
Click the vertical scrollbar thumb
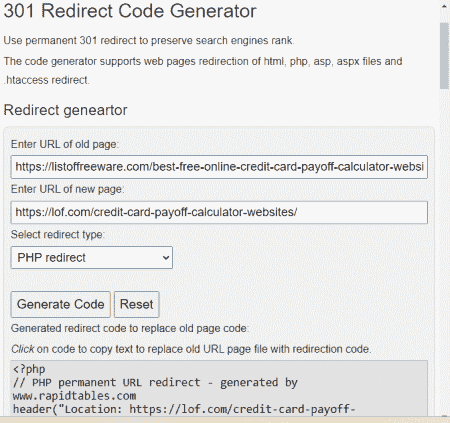444,56
